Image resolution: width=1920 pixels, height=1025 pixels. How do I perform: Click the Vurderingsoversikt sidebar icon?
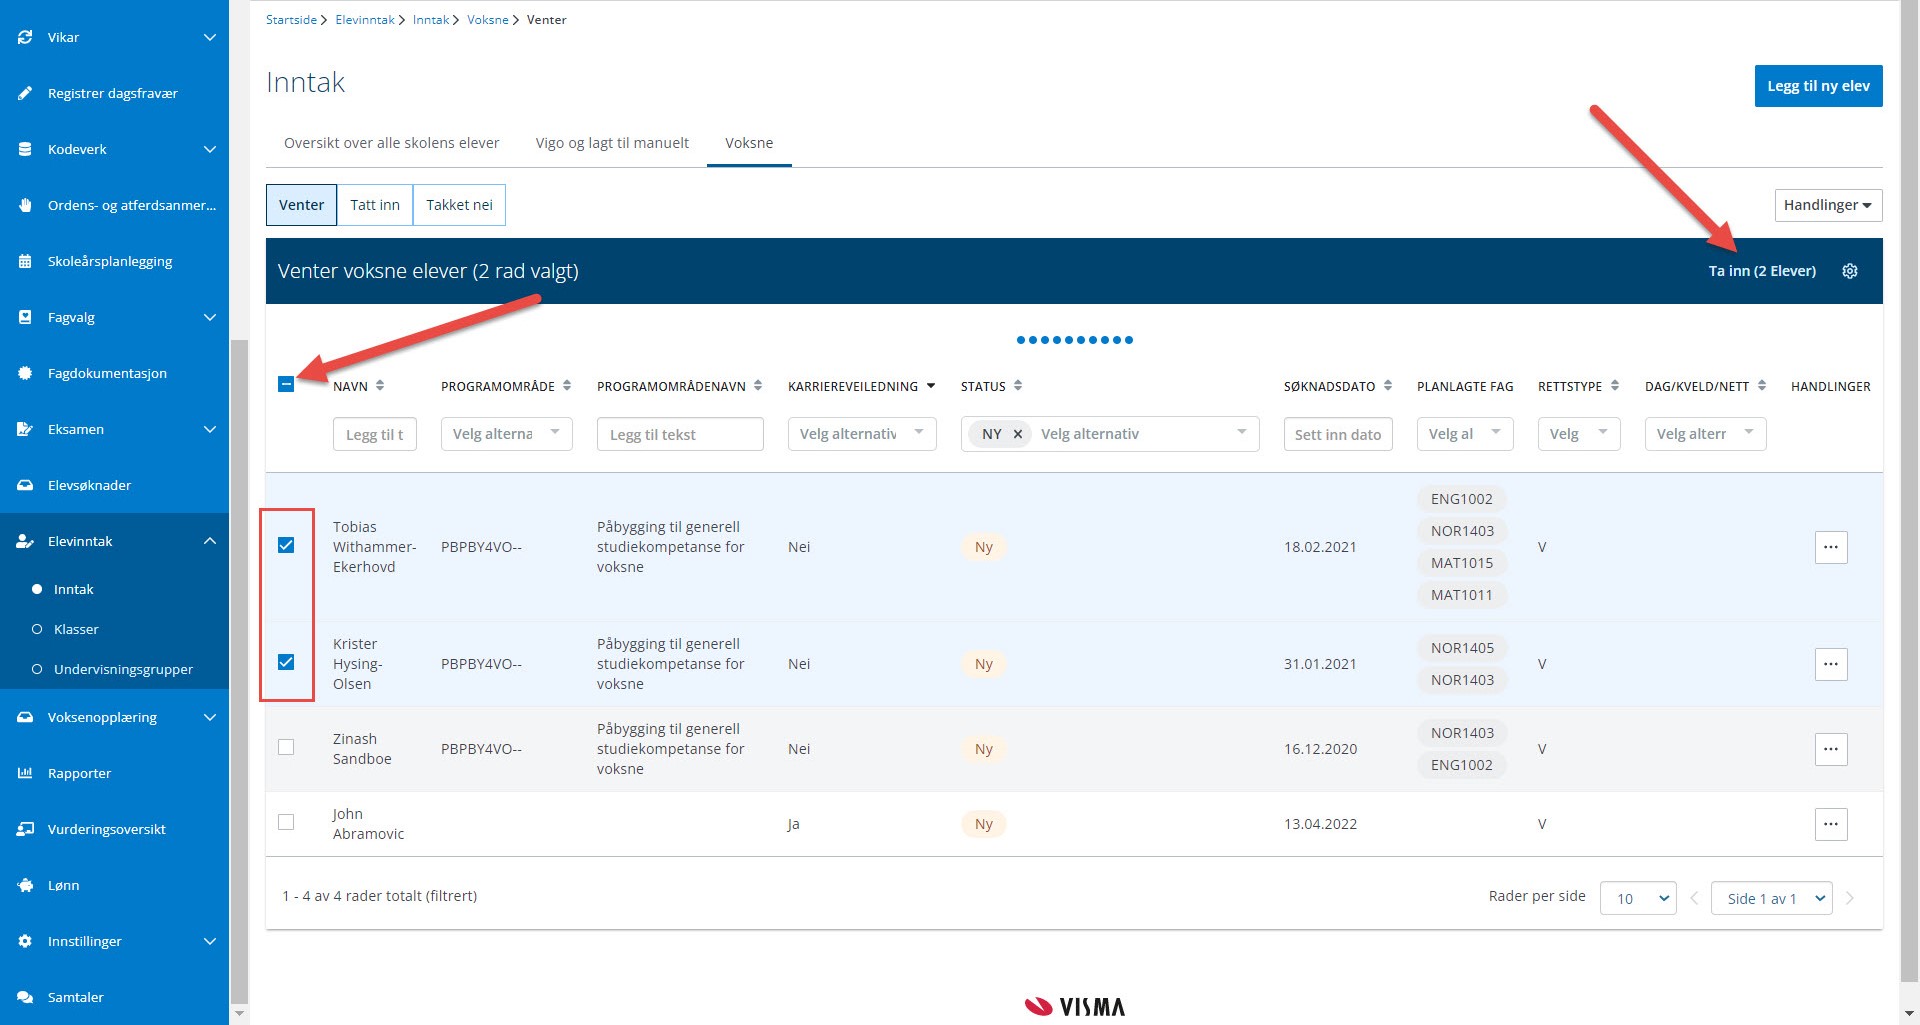(25, 829)
